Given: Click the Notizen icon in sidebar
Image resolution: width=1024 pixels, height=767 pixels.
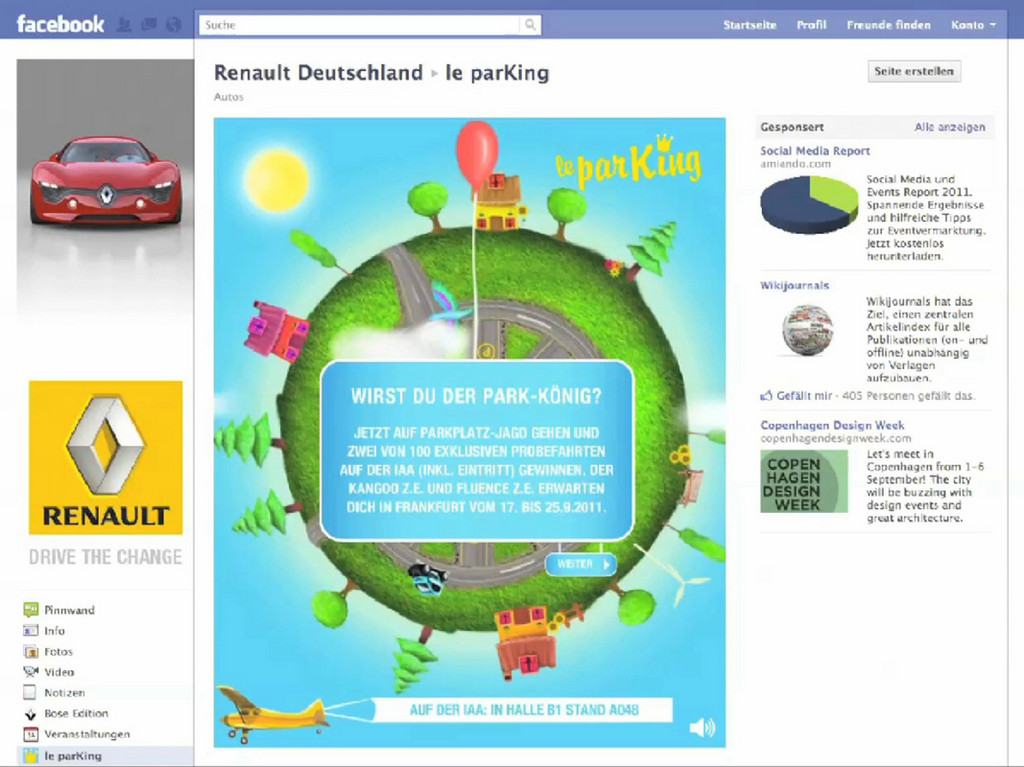Looking at the screenshot, I should [30, 693].
